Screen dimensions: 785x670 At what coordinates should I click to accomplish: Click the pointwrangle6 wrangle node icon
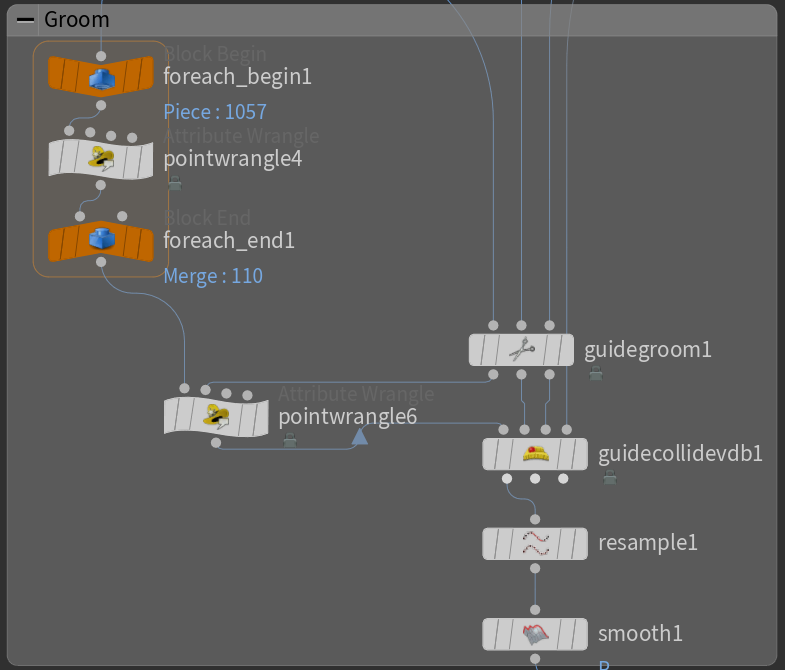pos(216,415)
